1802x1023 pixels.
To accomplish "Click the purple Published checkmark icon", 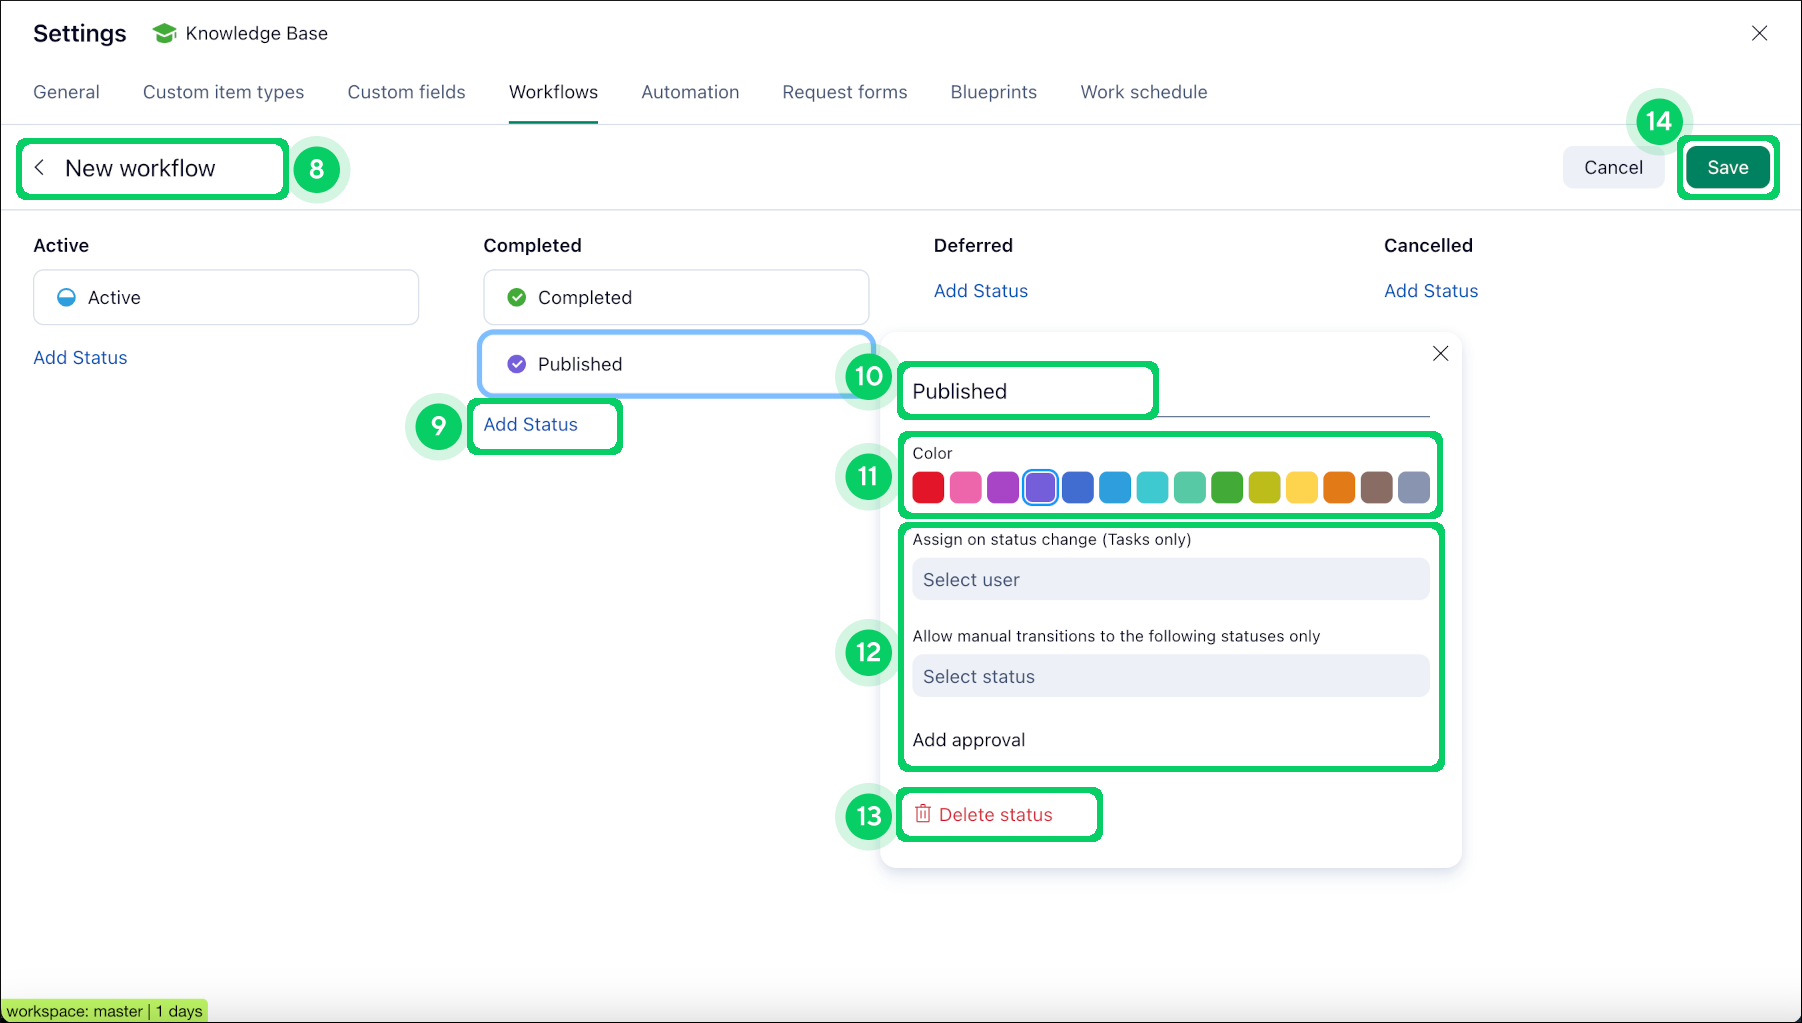I will 516,364.
